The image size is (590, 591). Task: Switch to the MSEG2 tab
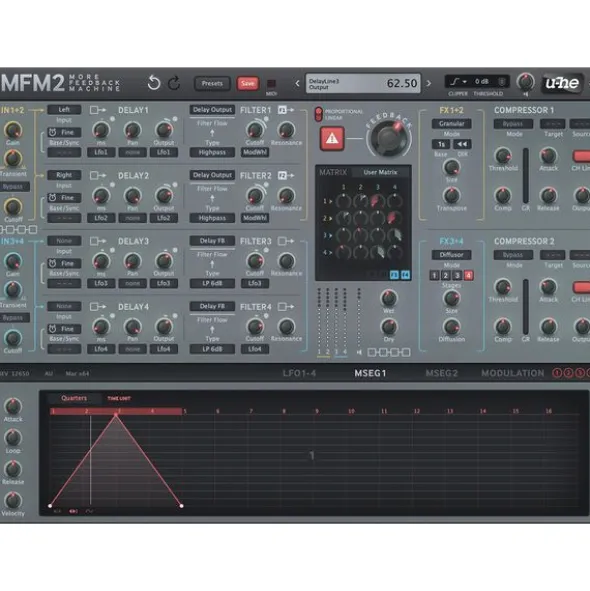pos(441,373)
